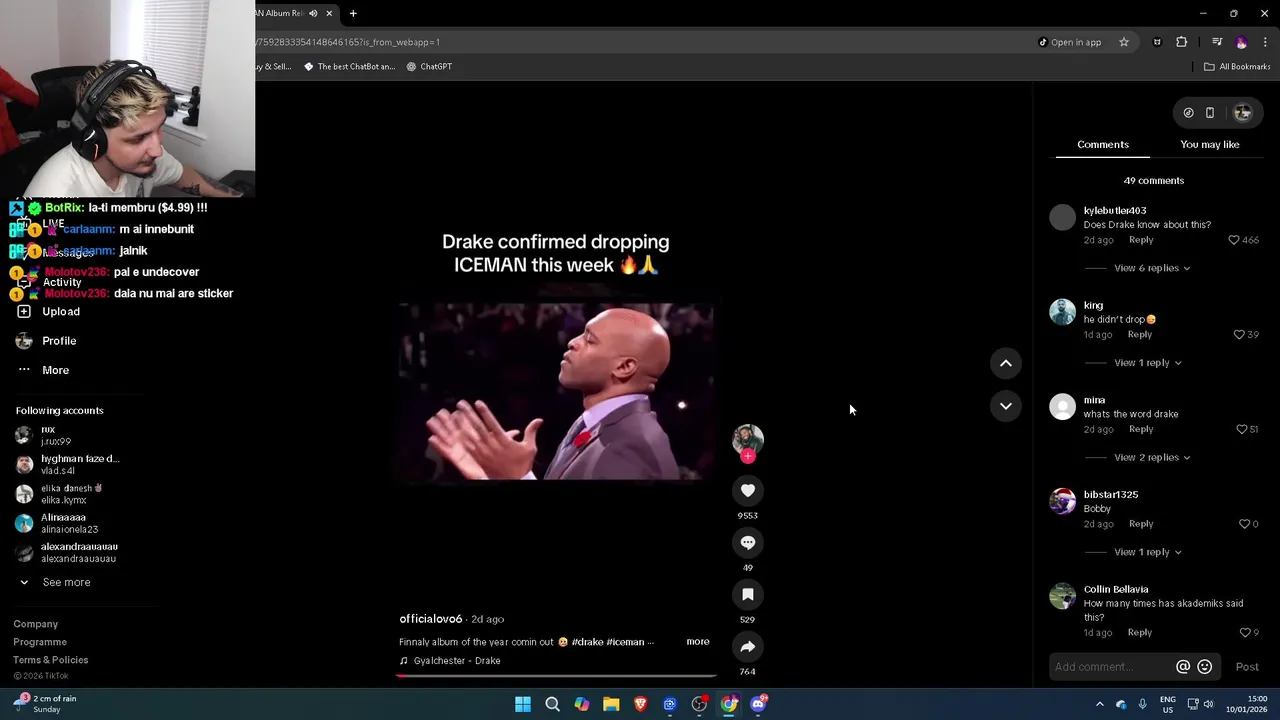1280x720 pixels.
Task: Open the emoji picker in the comment box
Action: pyautogui.click(x=1204, y=667)
